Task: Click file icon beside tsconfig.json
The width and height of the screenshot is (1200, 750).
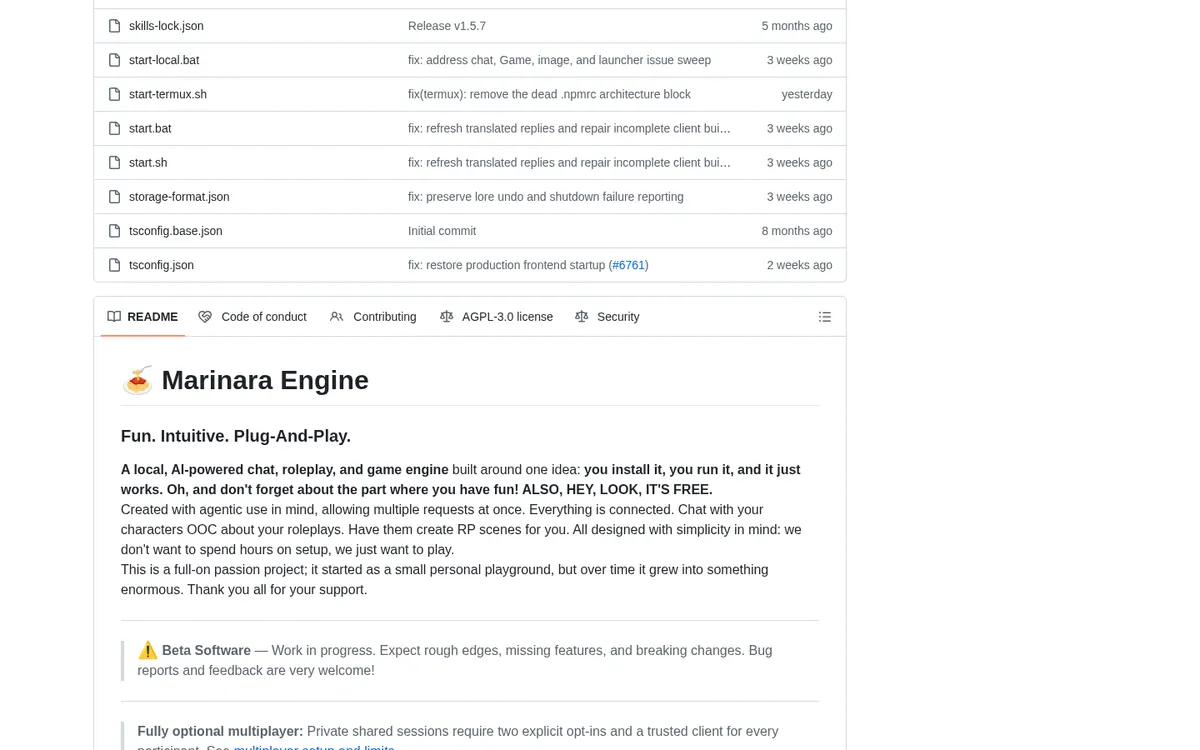Action: (x=115, y=265)
